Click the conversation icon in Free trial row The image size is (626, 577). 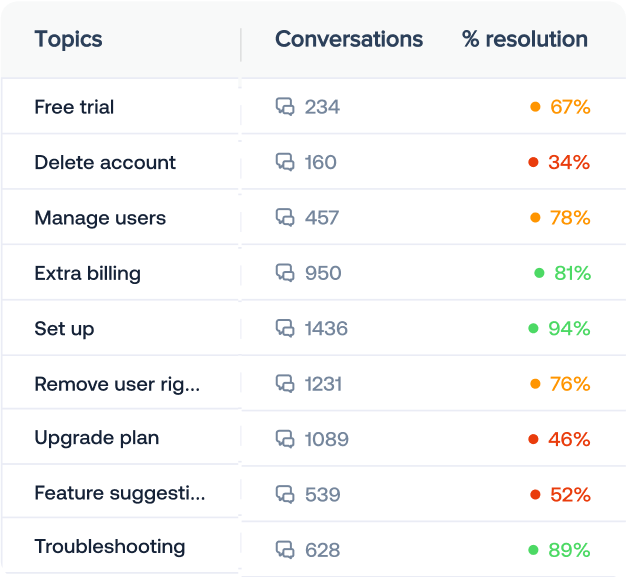click(x=285, y=107)
